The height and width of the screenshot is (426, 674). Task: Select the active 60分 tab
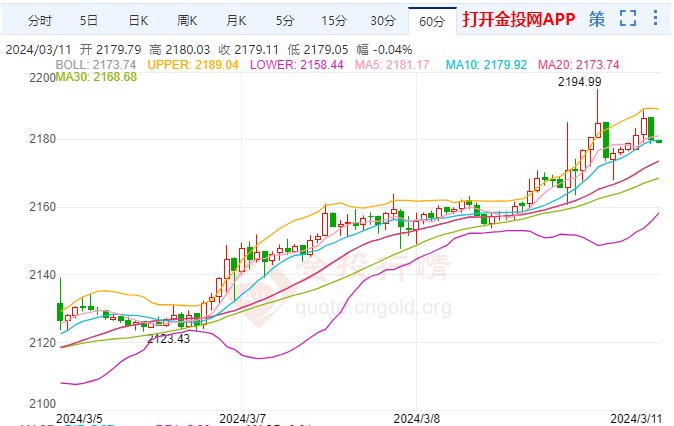point(432,21)
